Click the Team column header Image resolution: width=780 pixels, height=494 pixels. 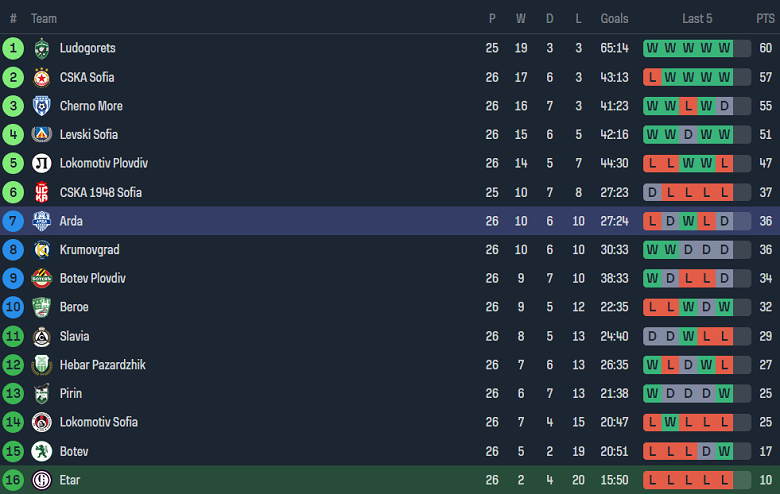[44, 18]
